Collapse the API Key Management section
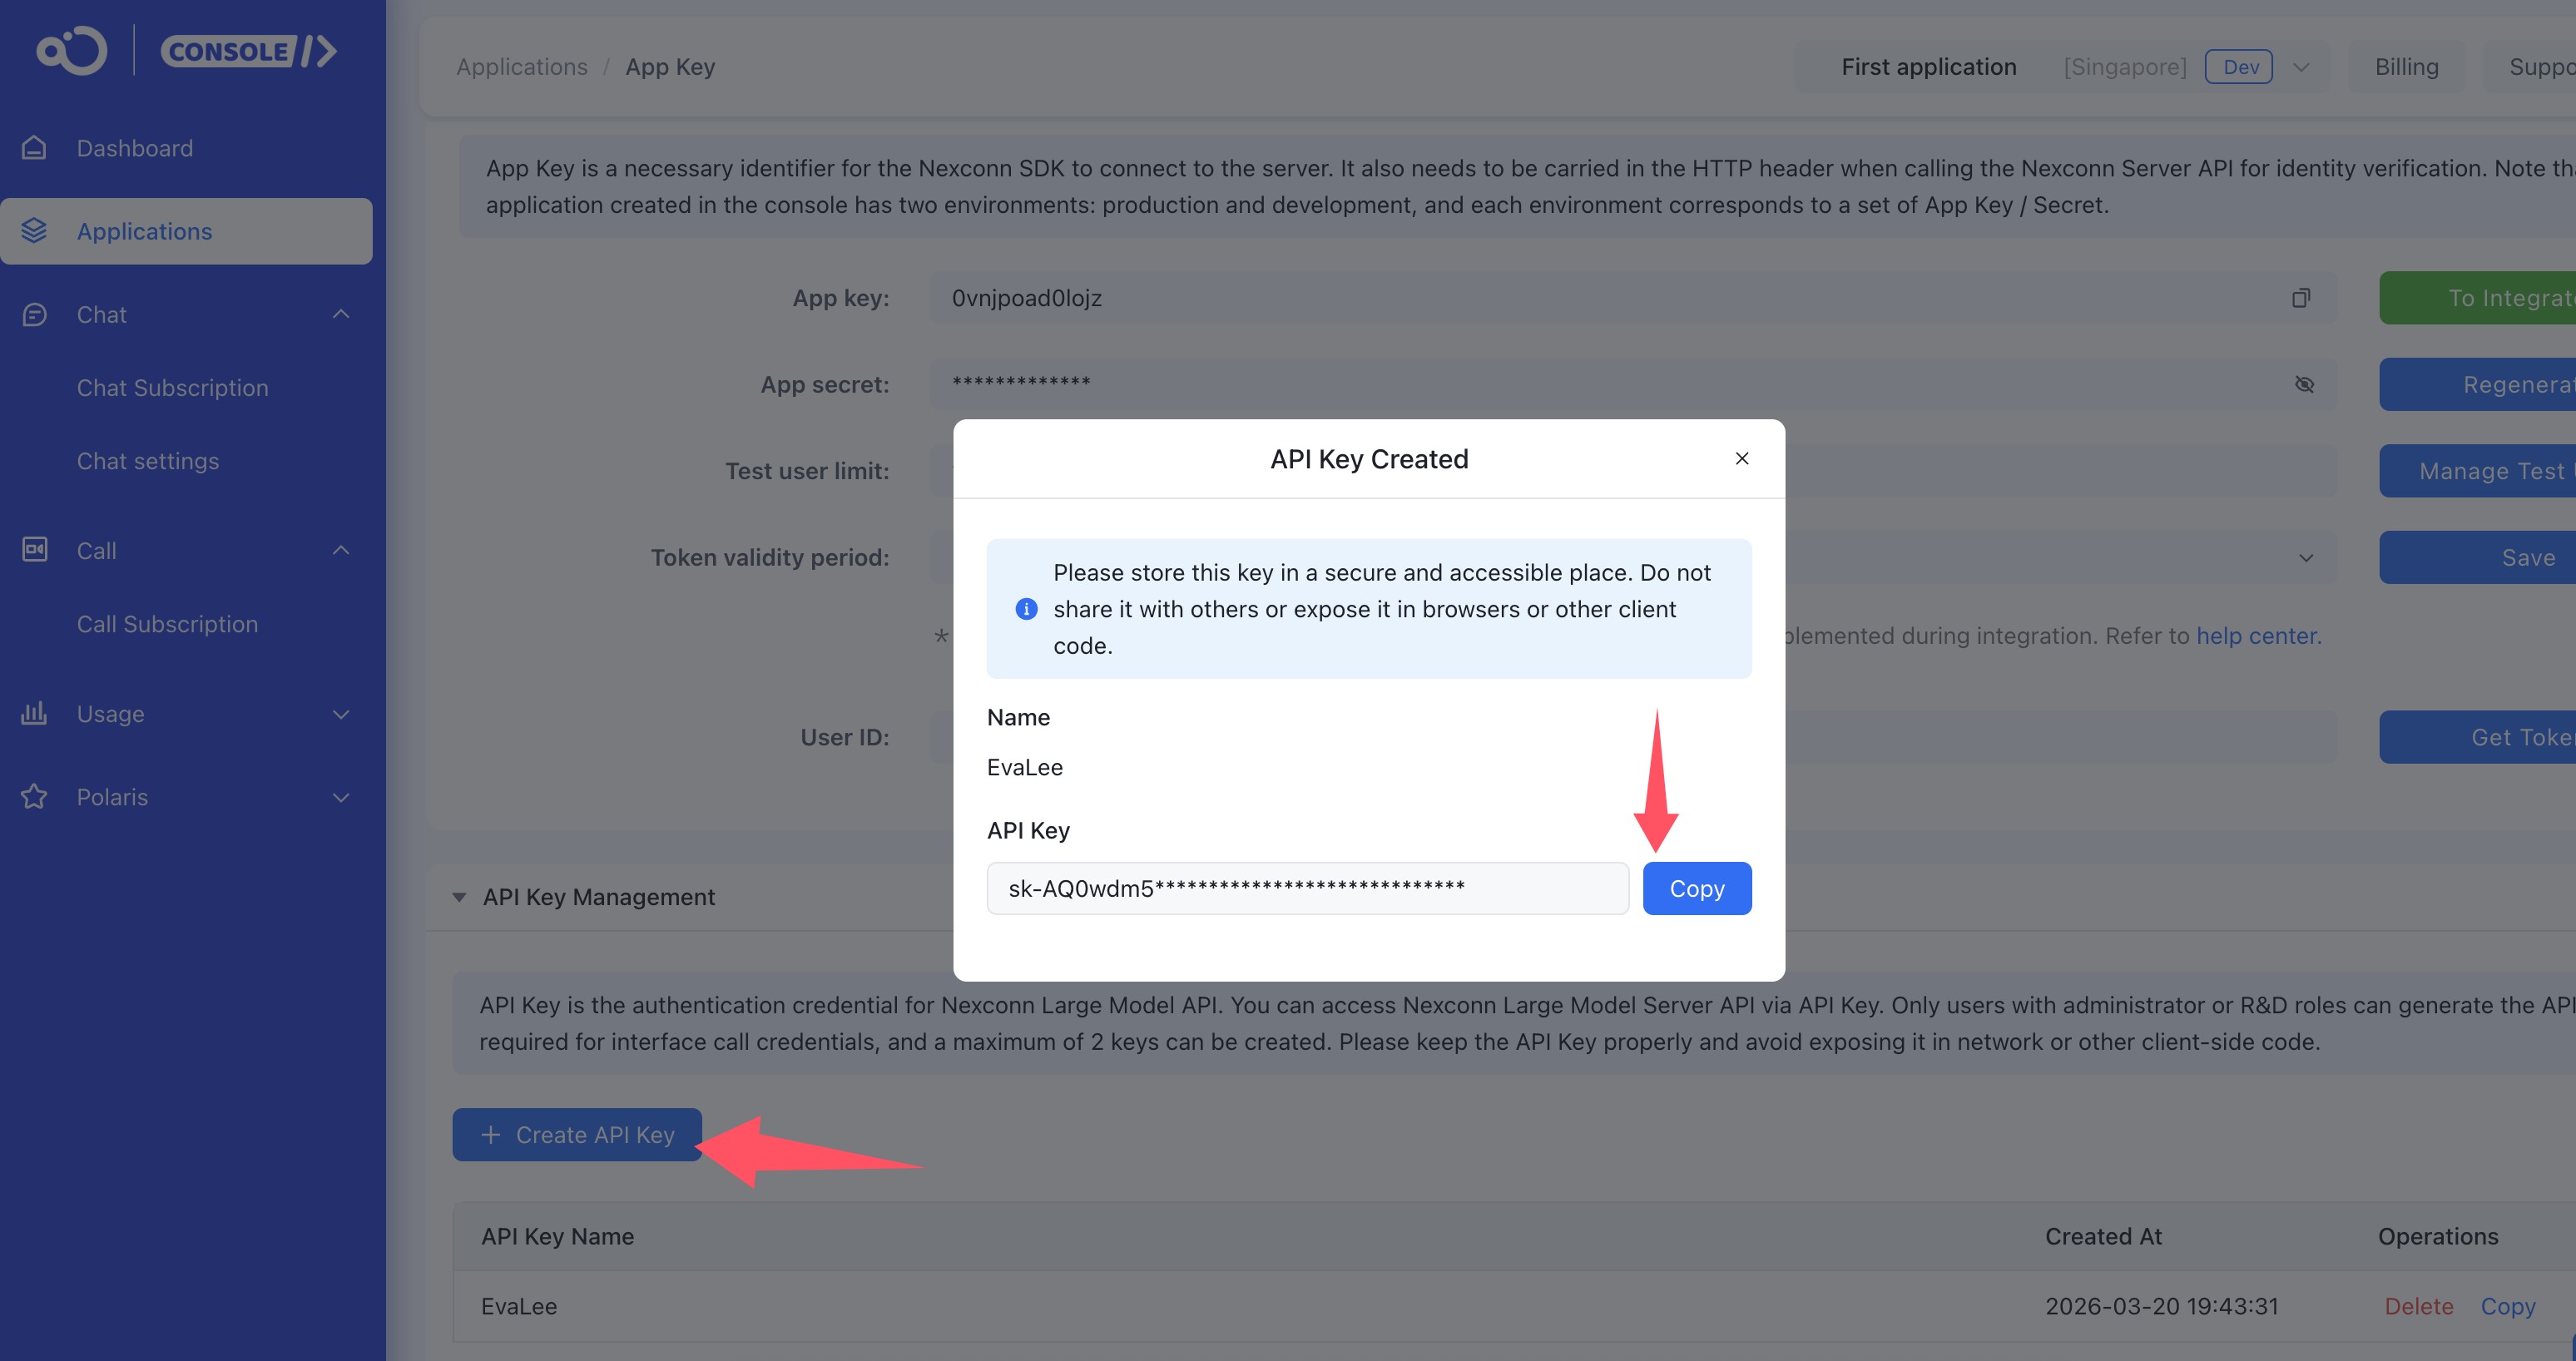Image resolution: width=2576 pixels, height=1361 pixels. (x=459, y=897)
